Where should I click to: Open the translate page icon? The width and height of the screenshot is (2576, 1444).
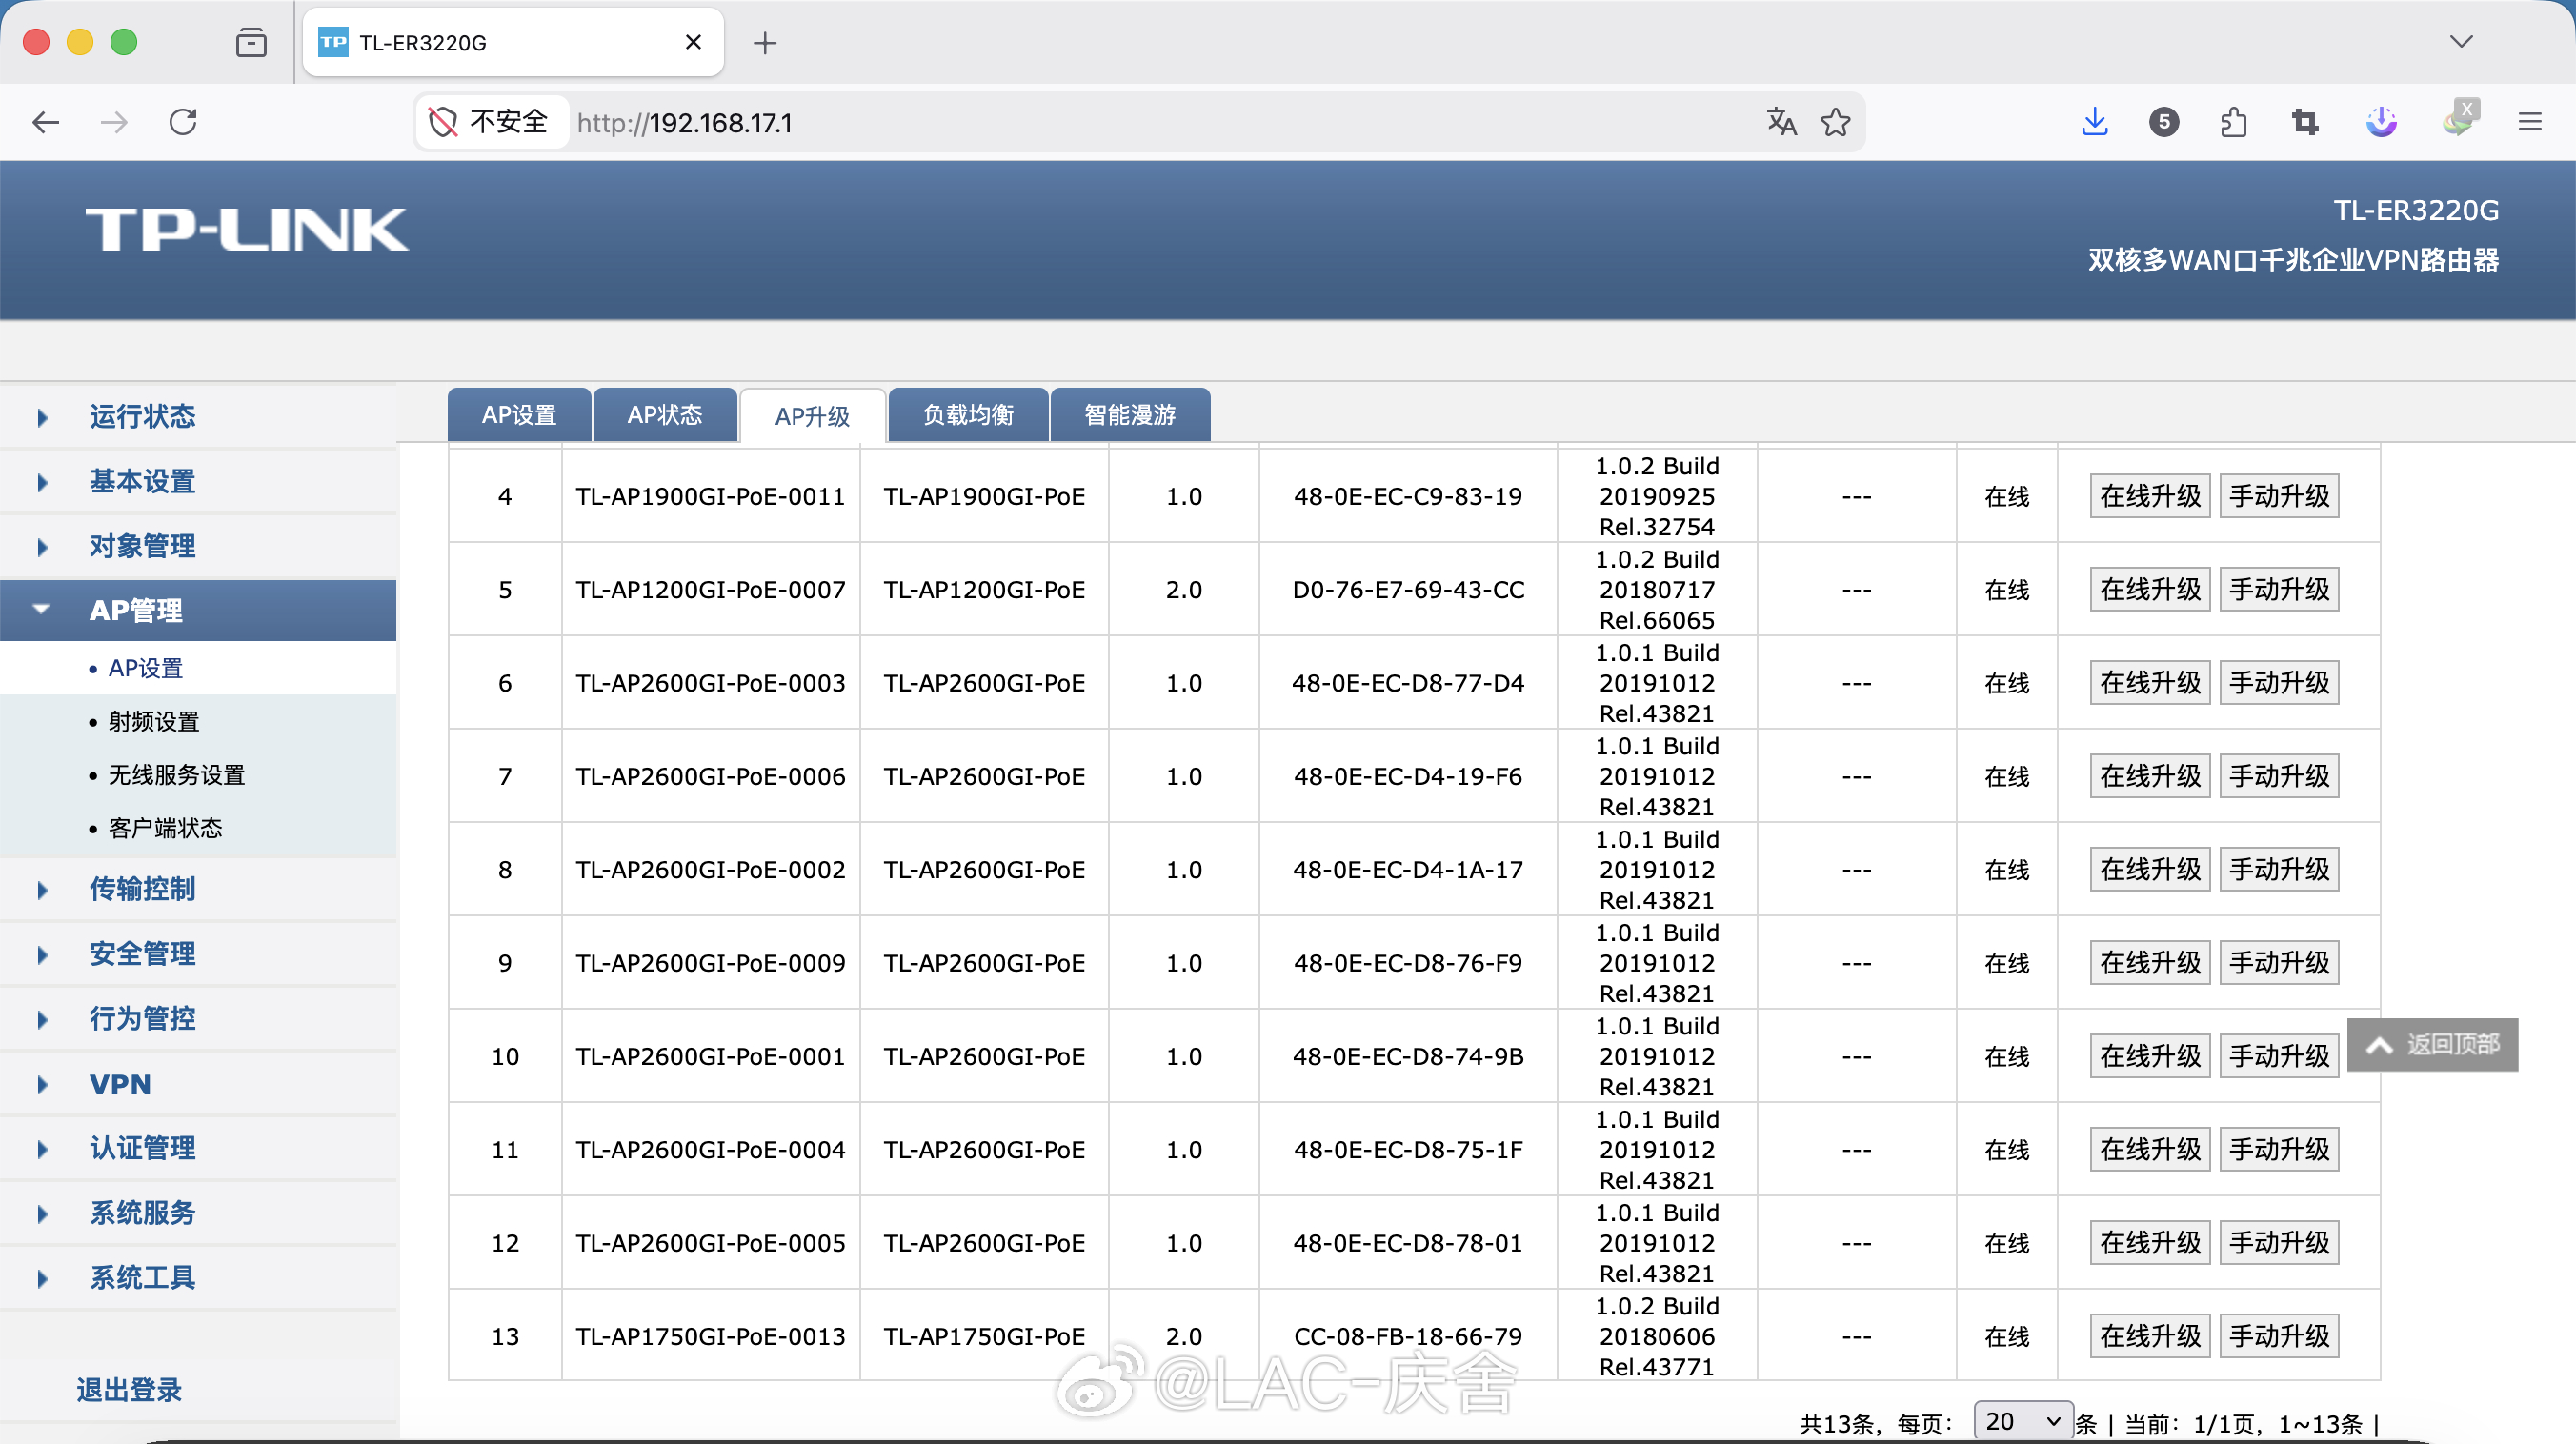coord(1781,122)
